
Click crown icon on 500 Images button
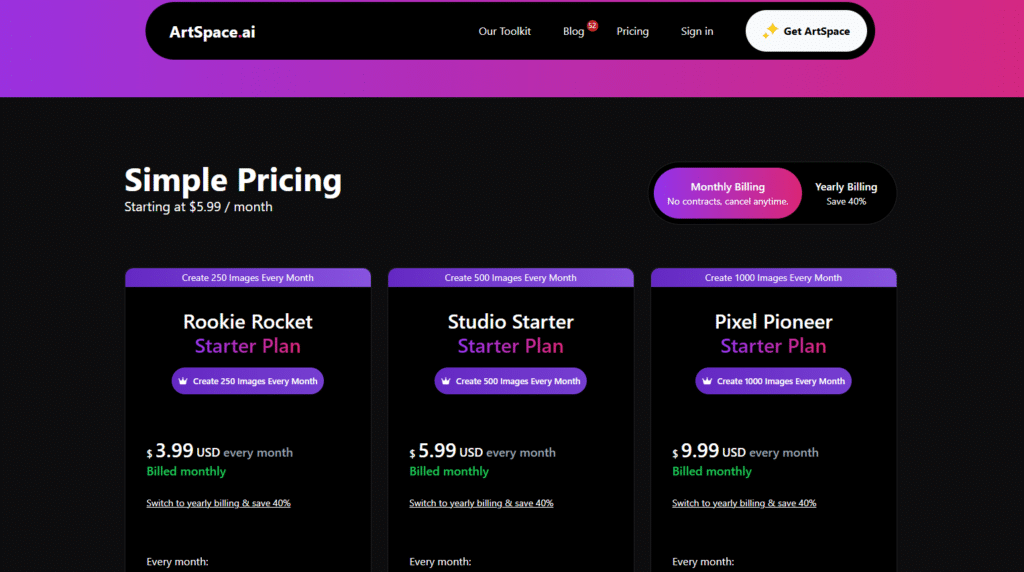pos(446,381)
